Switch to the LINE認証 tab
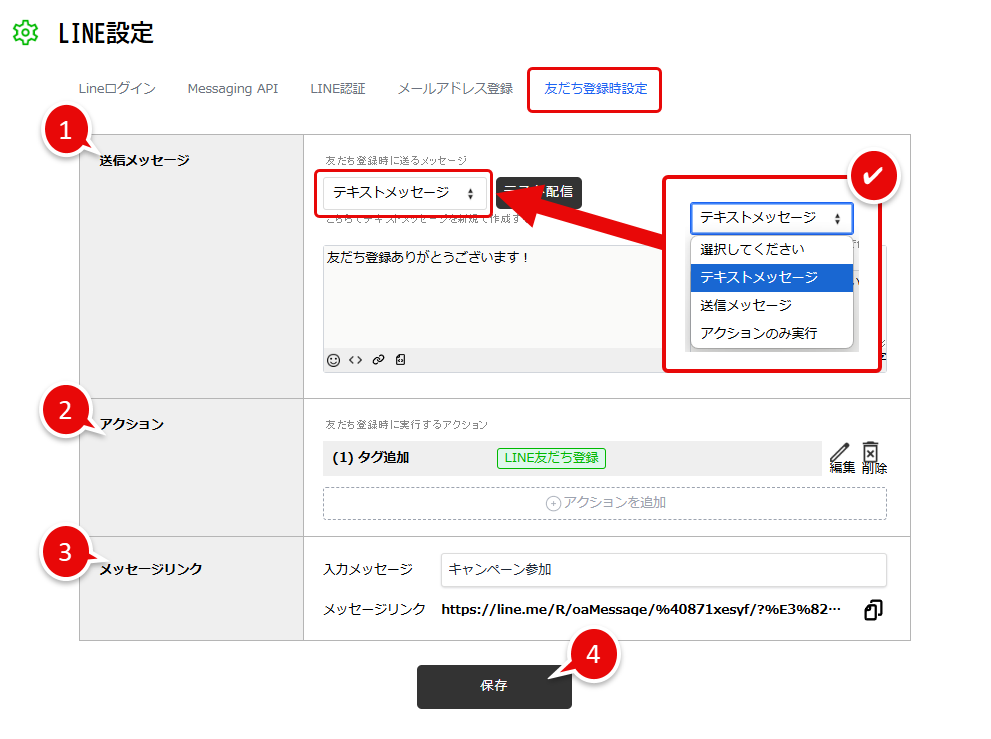 [x=337, y=89]
